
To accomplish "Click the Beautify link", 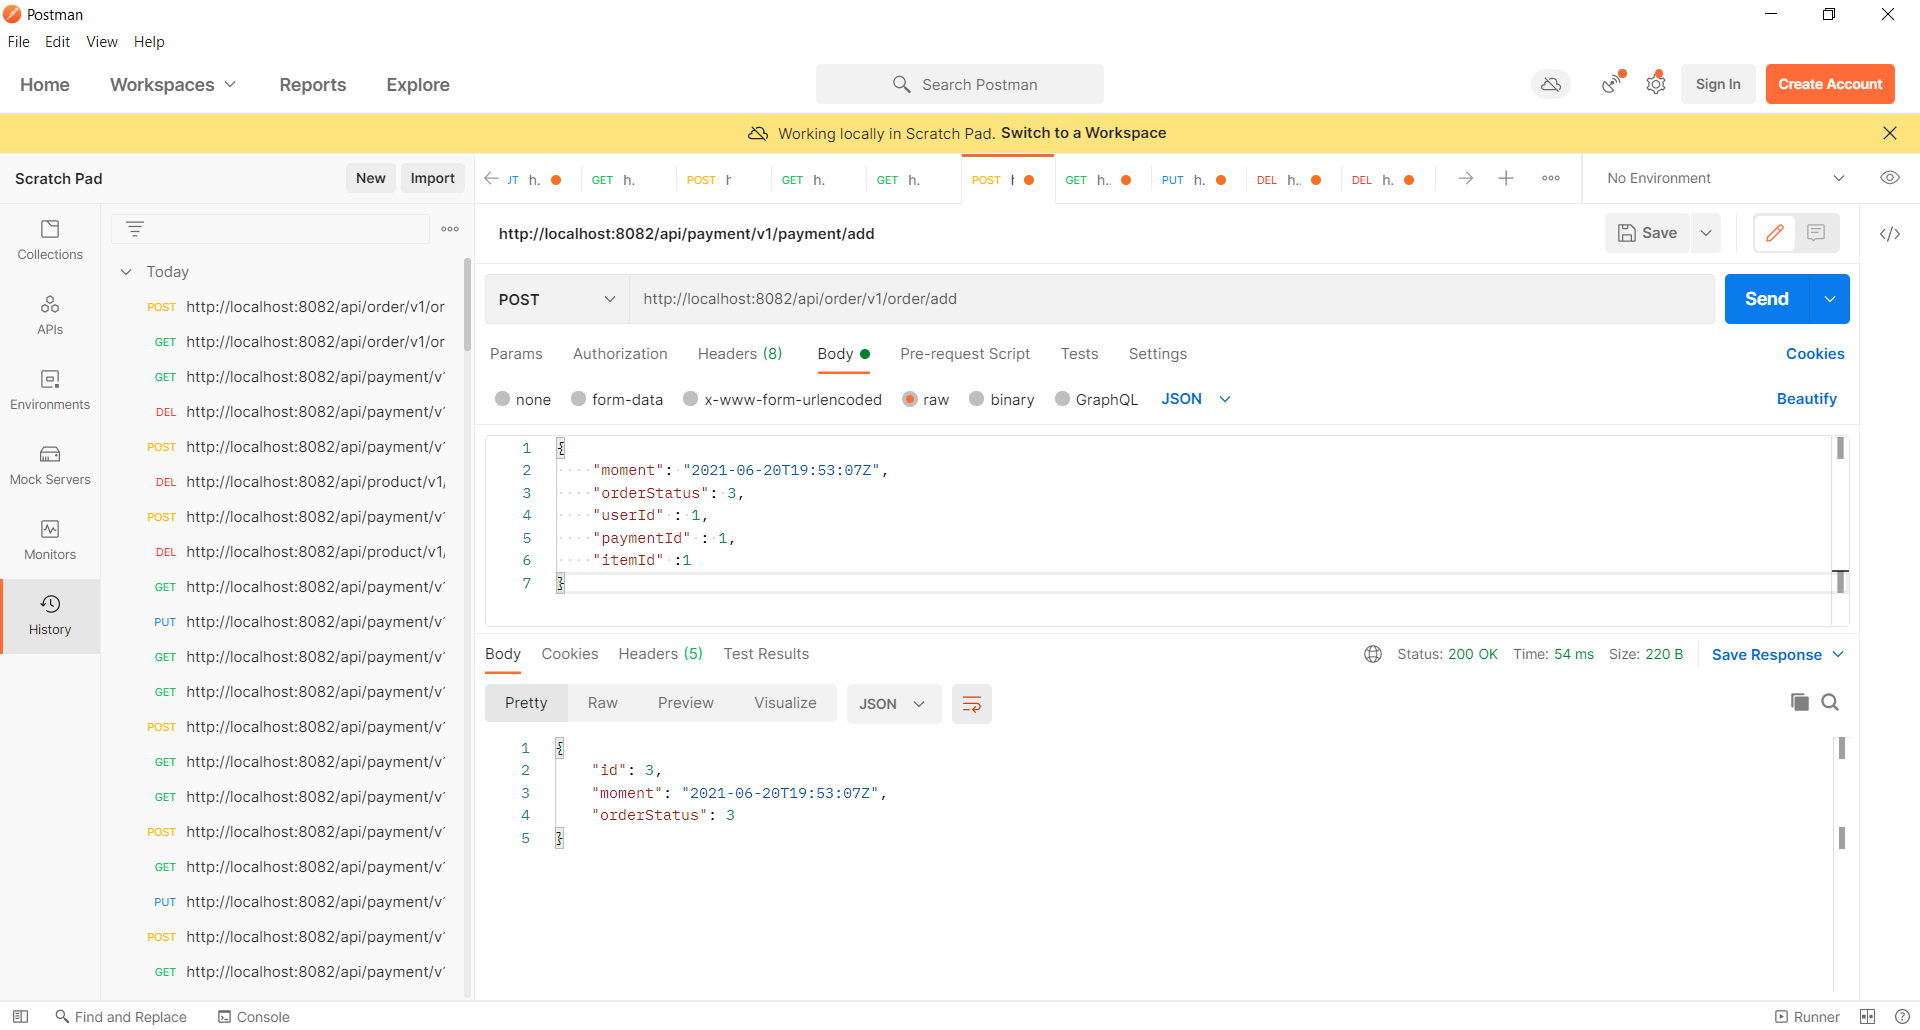I will pos(1806,399).
